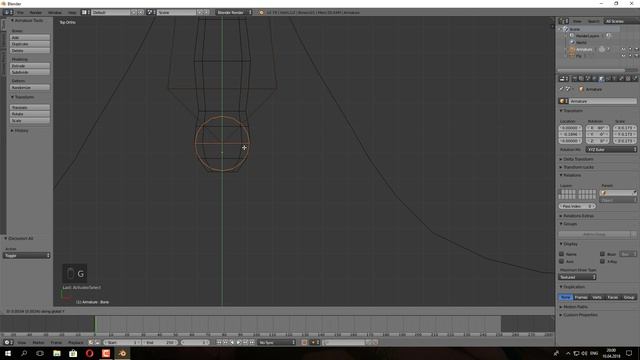
Task: Select the Armature object in outliner
Action: (x=584, y=49)
